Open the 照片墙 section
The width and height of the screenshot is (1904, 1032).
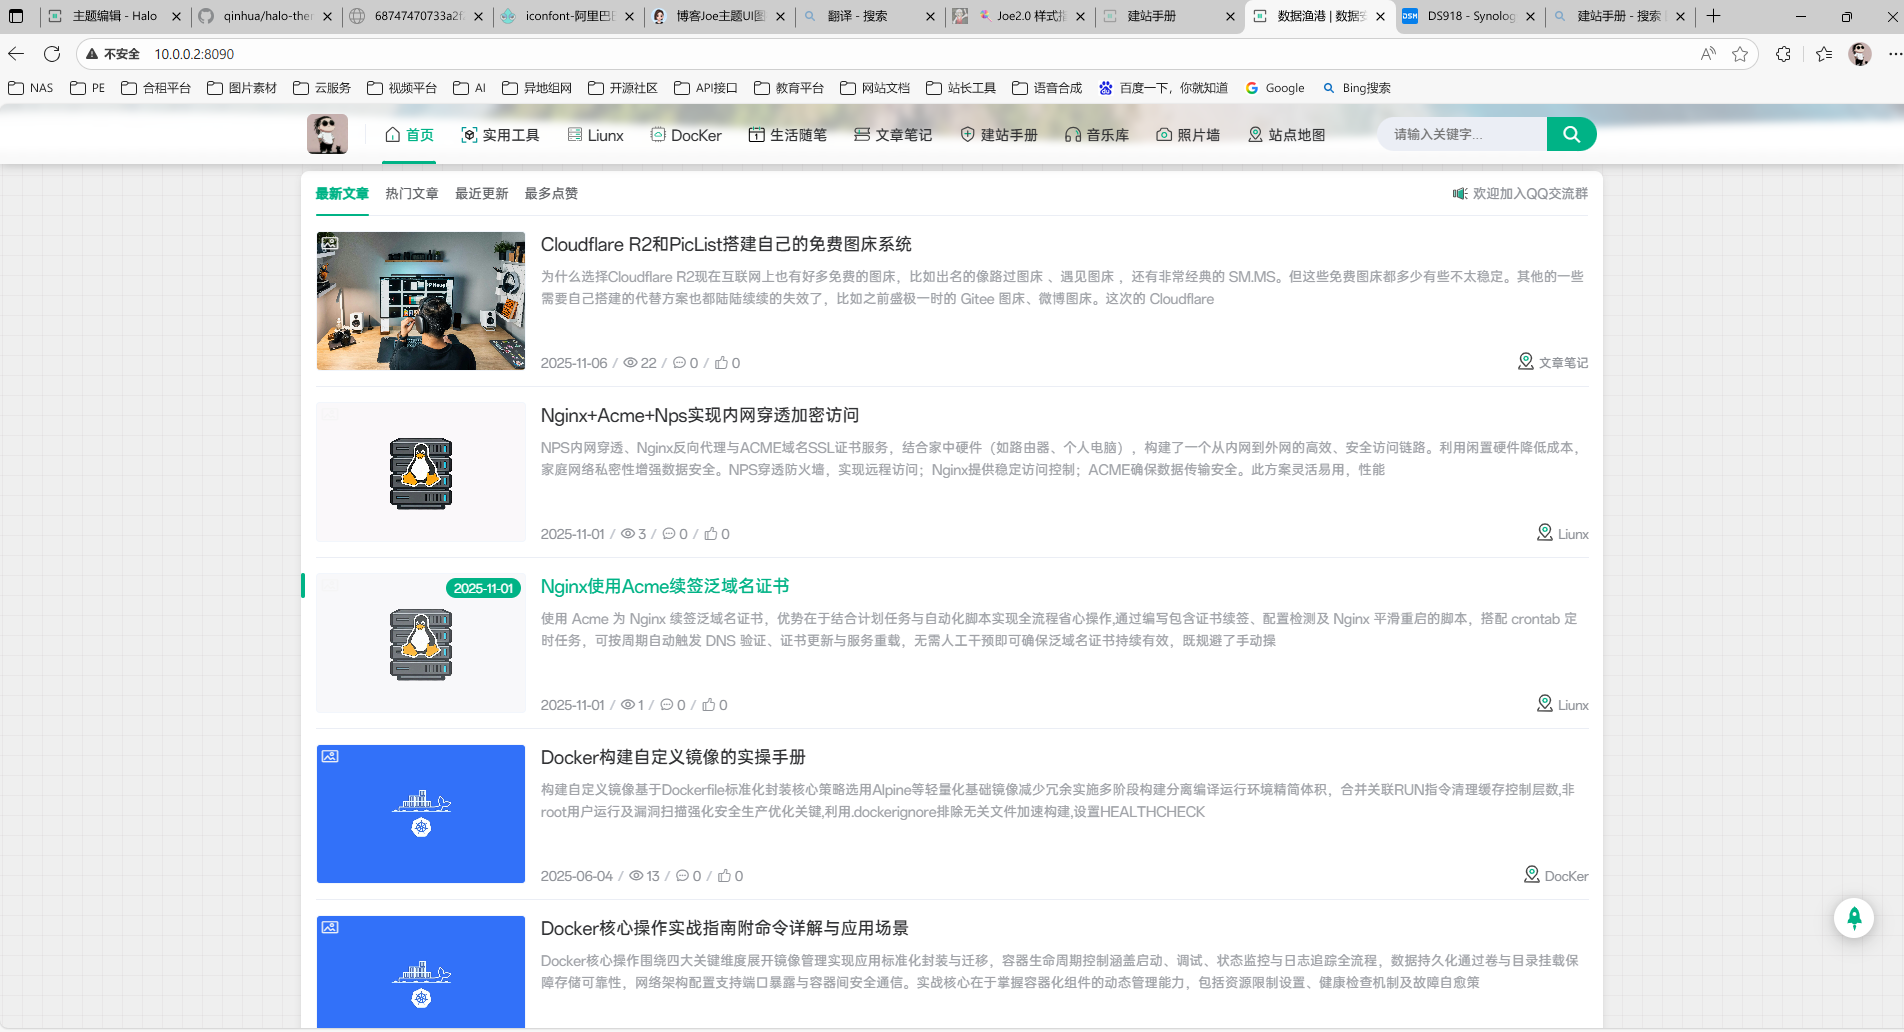click(x=1188, y=134)
